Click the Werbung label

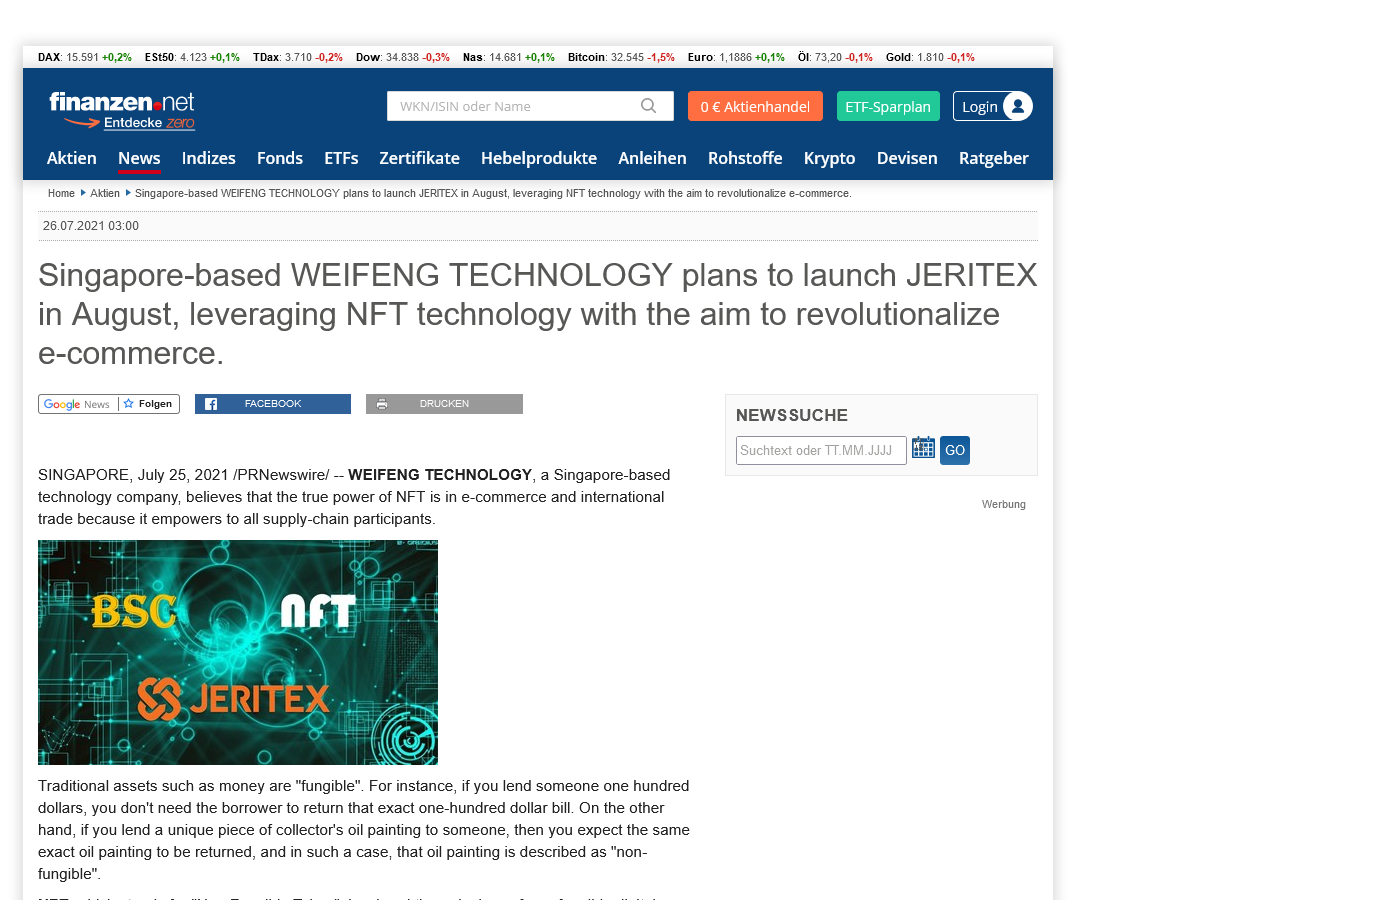tap(1004, 504)
